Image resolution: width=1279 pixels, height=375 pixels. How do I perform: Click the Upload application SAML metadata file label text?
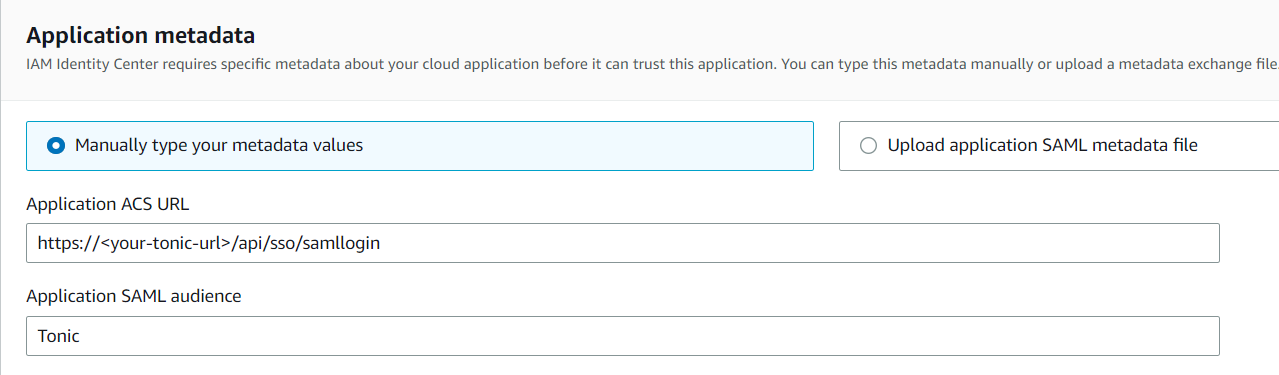click(1043, 146)
